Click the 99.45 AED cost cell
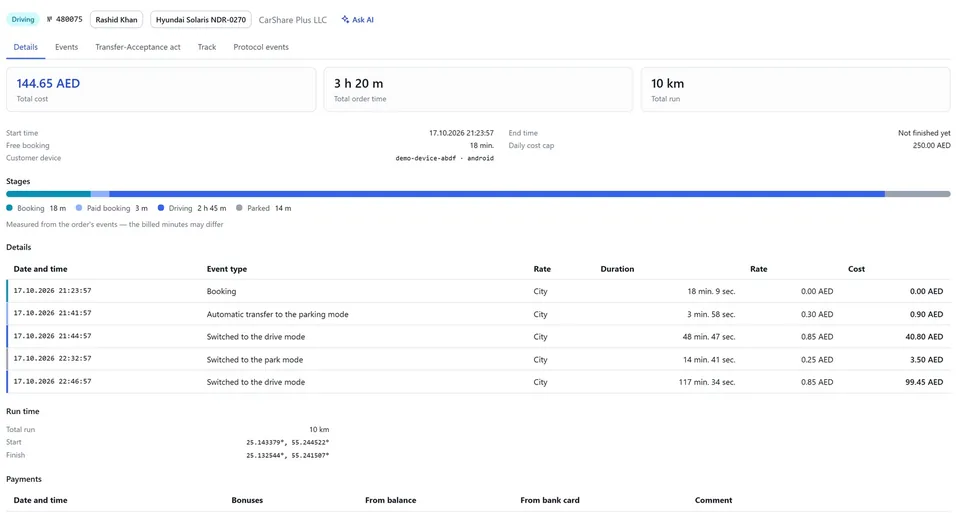 click(924, 382)
